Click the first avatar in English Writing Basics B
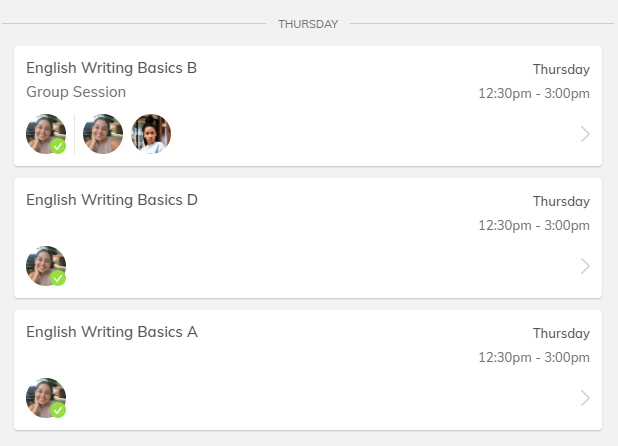Image resolution: width=618 pixels, height=446 pixels. tap(44, 133)
